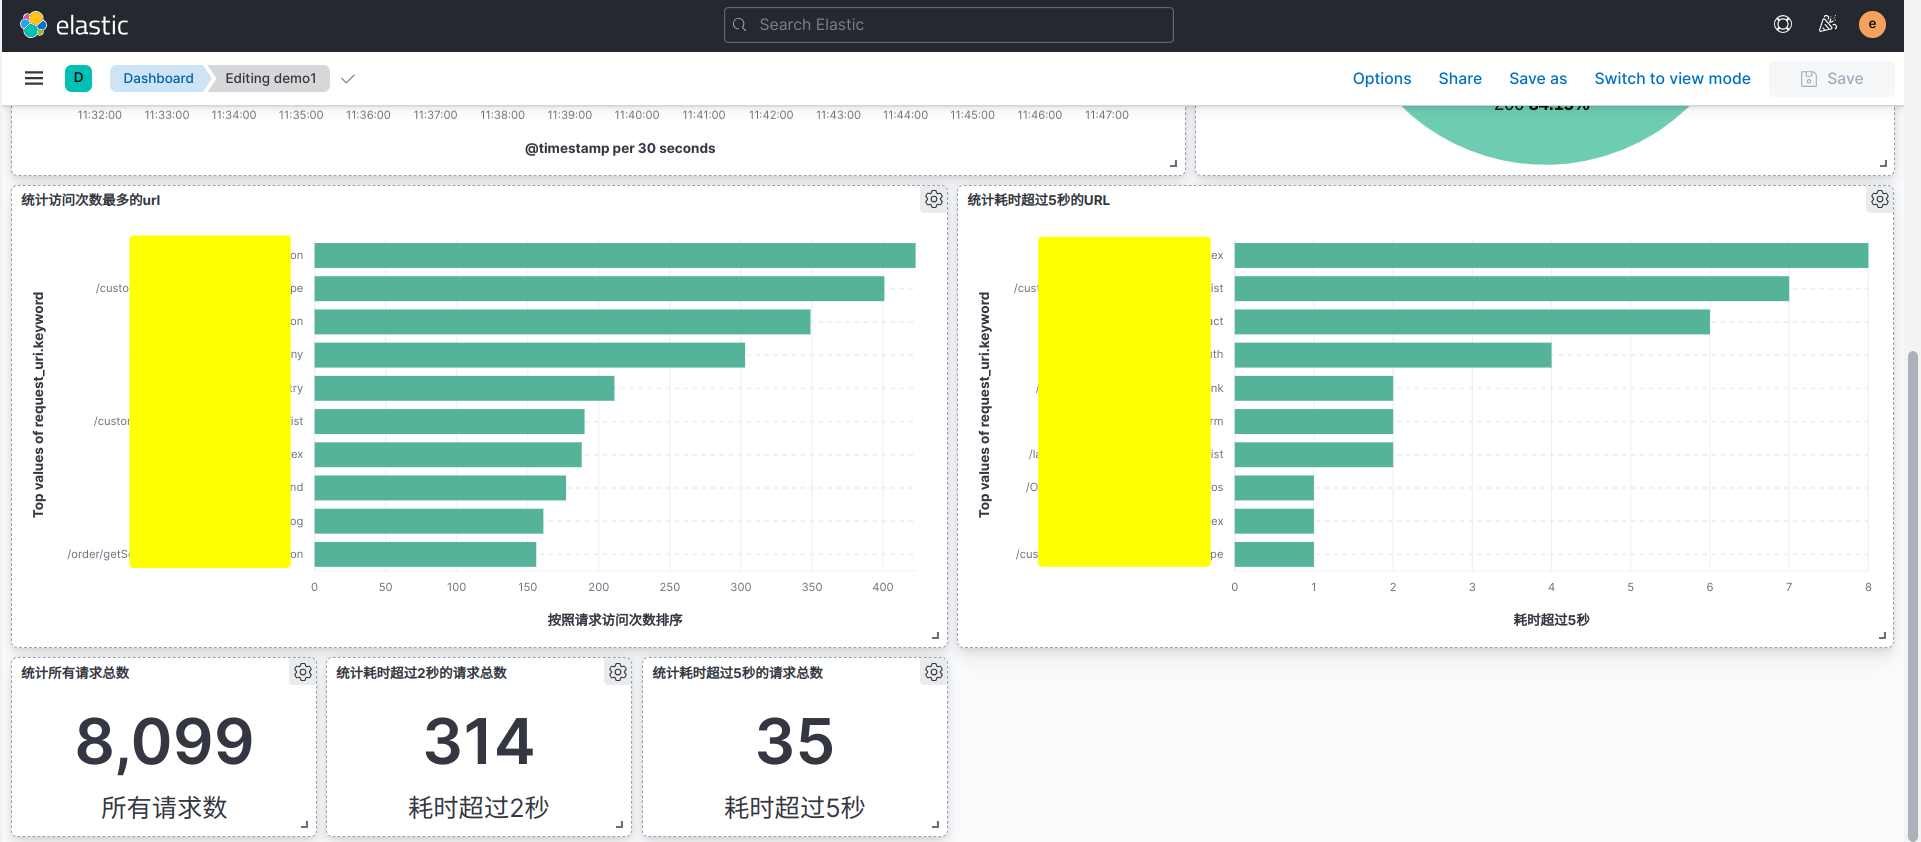Screen dimensions: 1921x842
Task: Click the search magnifier icon
Action: (740, 25)
